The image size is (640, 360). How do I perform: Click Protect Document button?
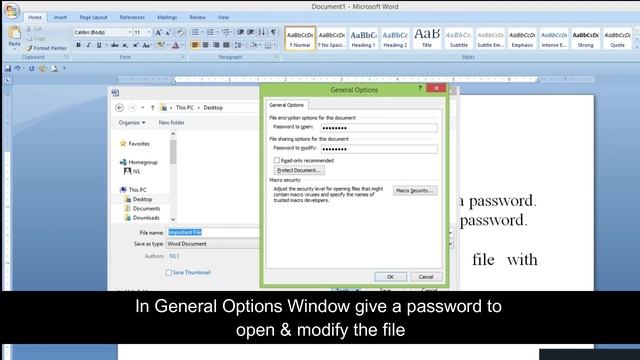(299, 170)
